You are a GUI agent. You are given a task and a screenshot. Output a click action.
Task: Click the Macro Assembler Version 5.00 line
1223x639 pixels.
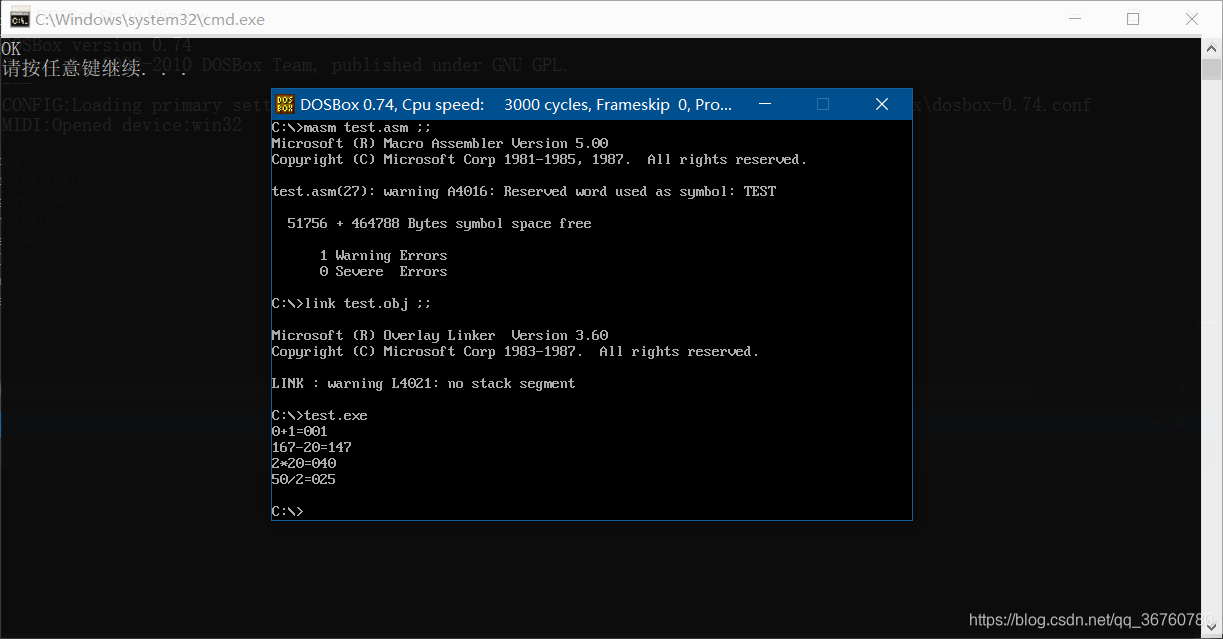[440, 143]
